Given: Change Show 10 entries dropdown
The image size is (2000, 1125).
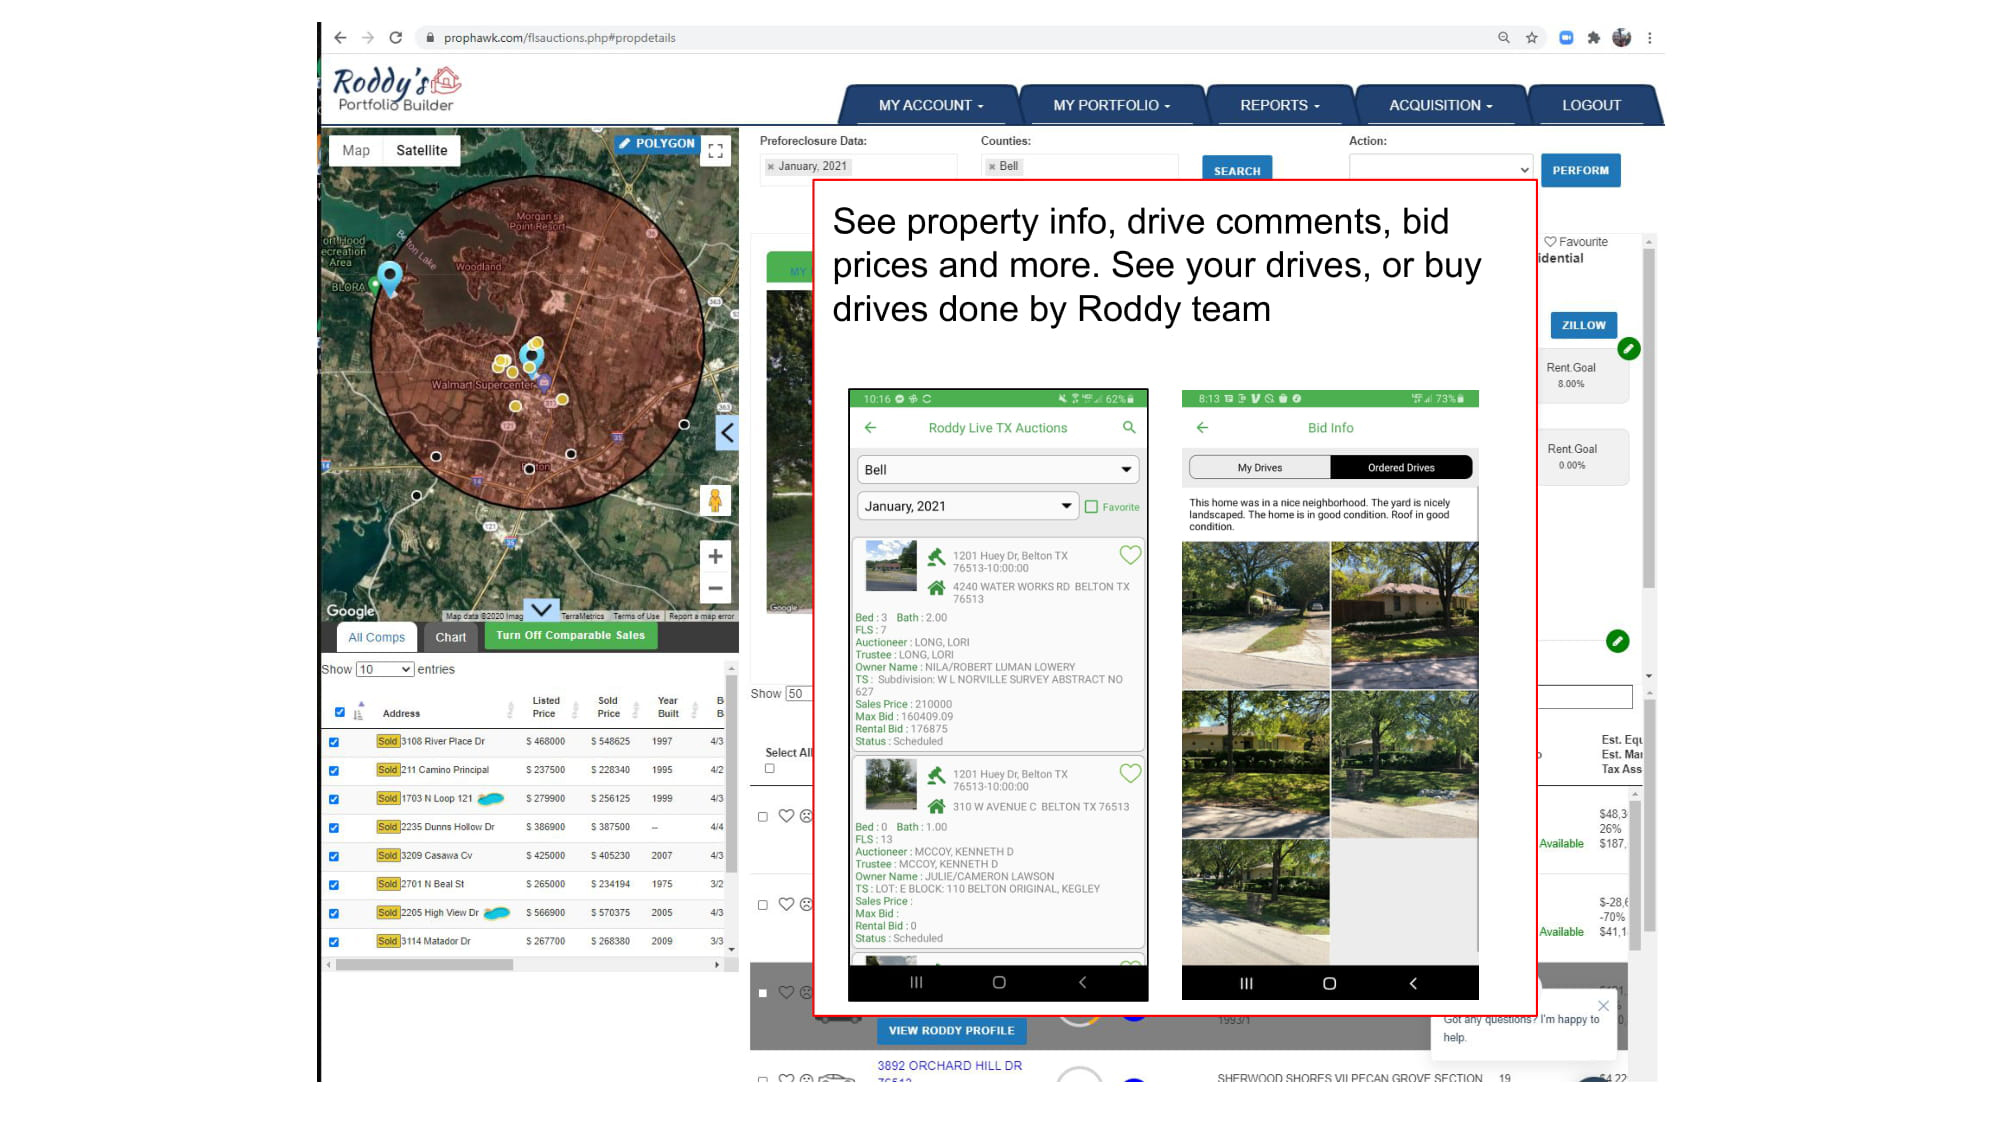Looking at the screenshot, I should (385, 669).
